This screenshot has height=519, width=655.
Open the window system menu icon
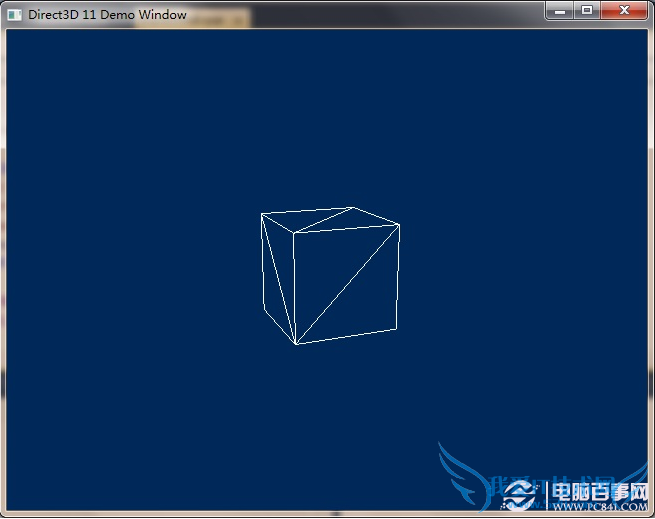15,15
